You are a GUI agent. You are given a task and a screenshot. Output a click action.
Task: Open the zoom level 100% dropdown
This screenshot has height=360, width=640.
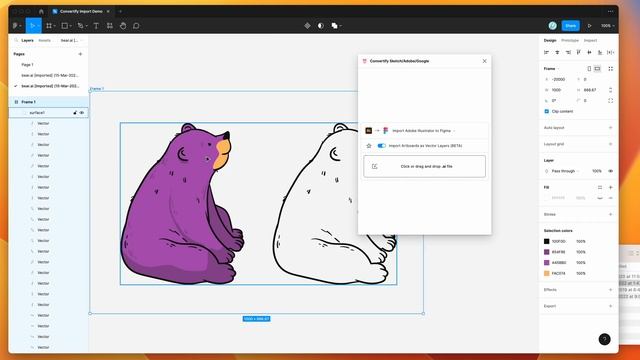(607, 26)
